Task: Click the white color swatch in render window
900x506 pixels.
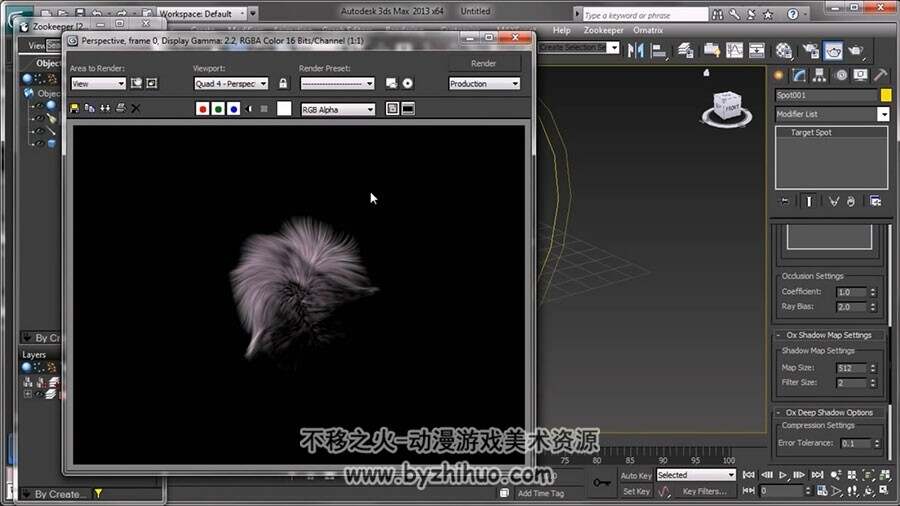Action: [x=284, y=109]
